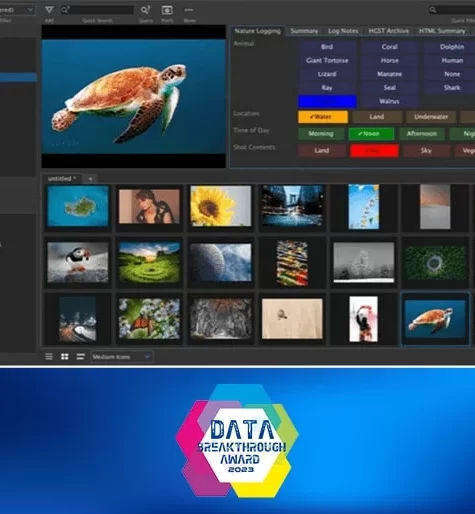The width and height of the screenshot is (475, 514).
Task: Click the Query magnifier icon in toolbar
Action: point(145,10)
